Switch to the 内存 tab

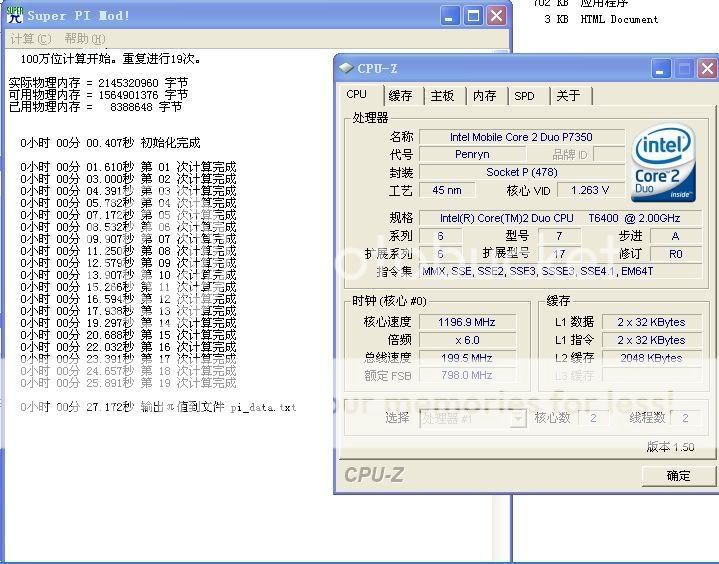[485, 96]
